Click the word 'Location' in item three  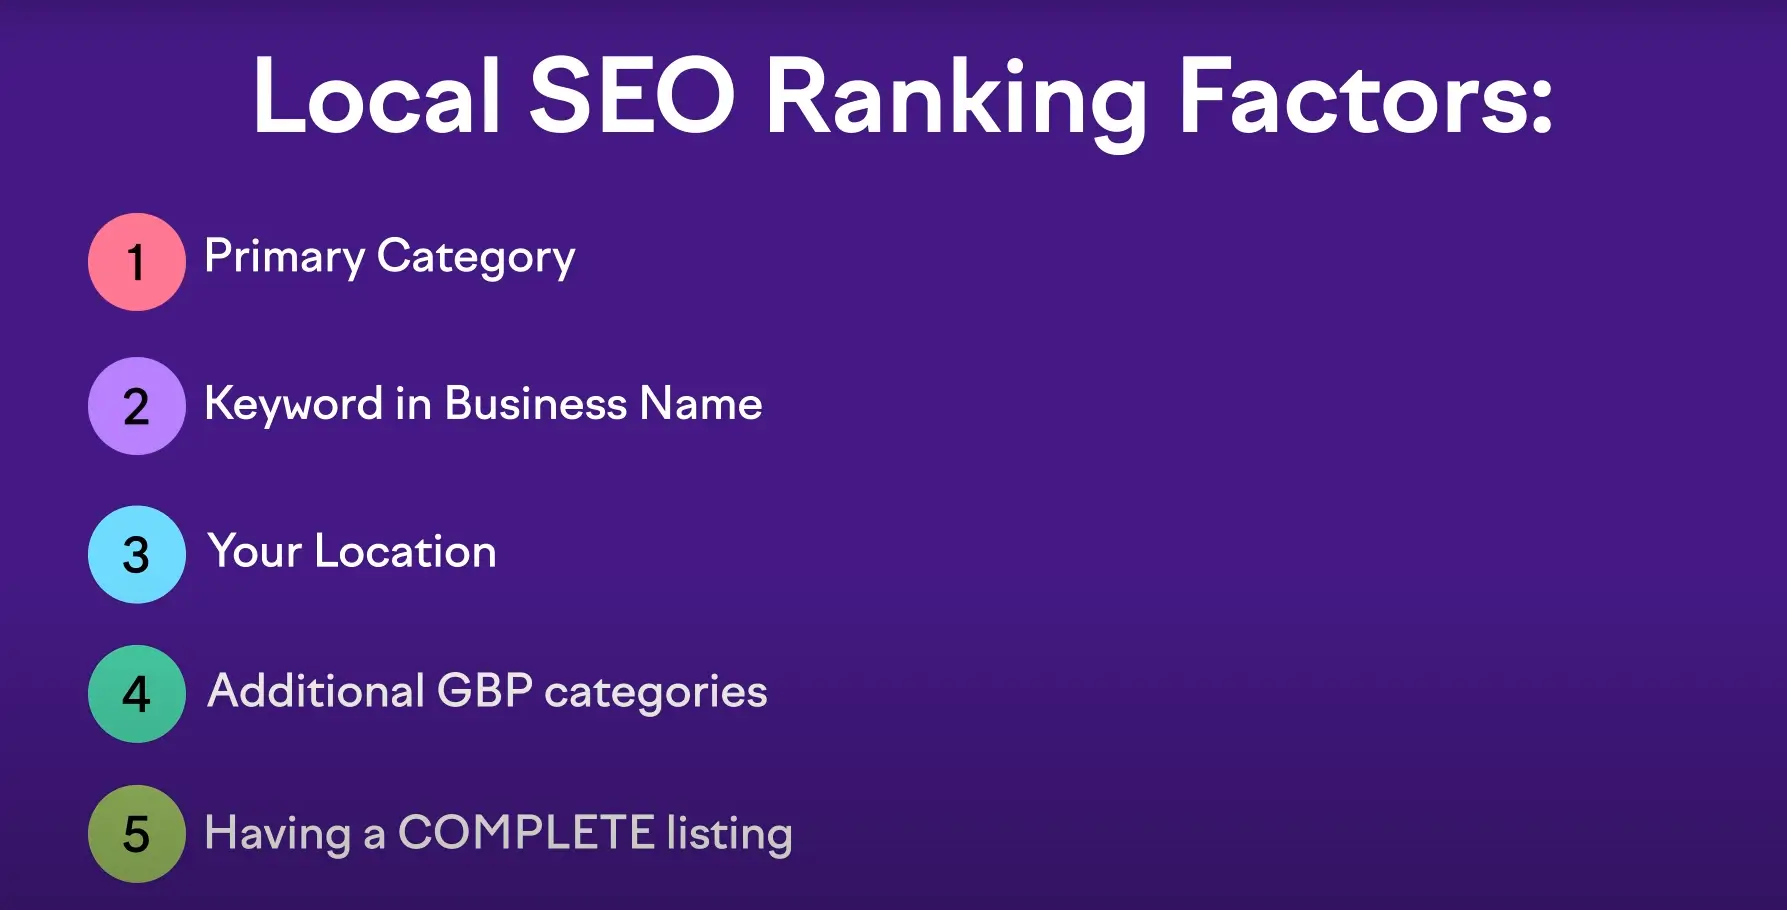point(405,551)
